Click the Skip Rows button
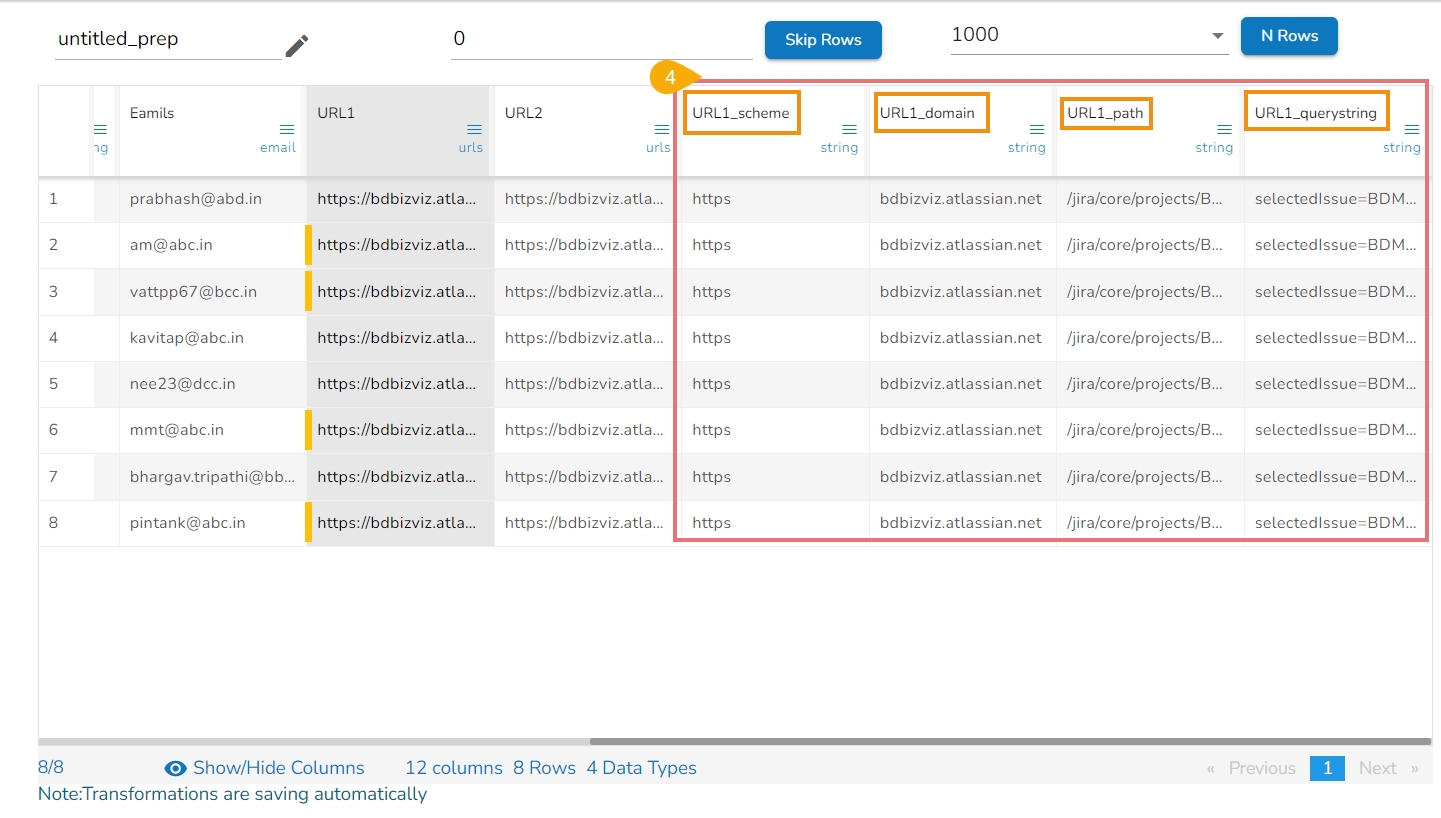The image size is (1441, 818). pos(823,40)
